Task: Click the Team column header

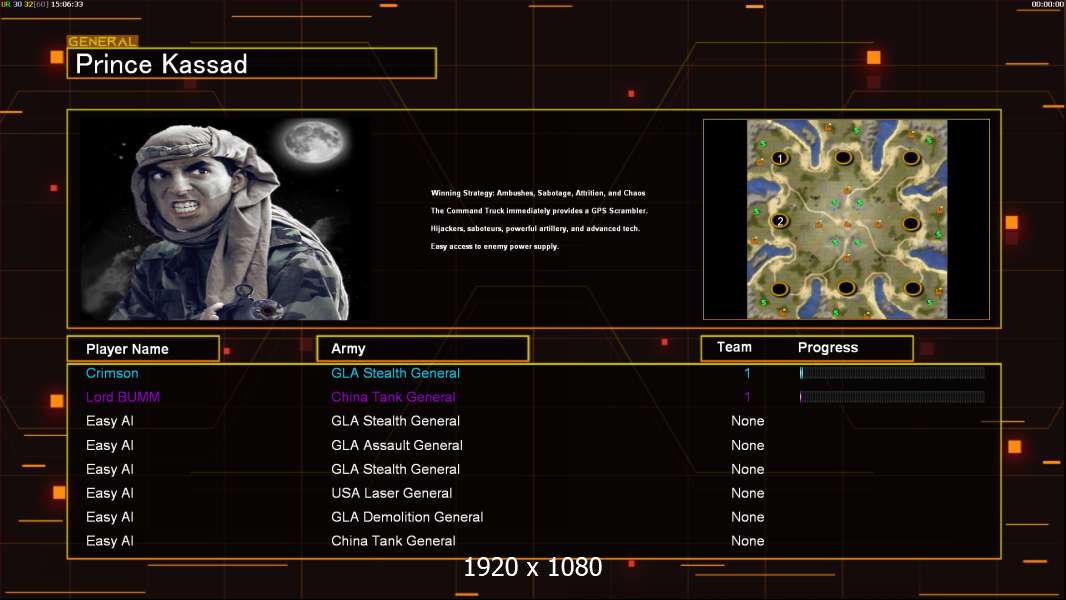Action: (734, 347)
